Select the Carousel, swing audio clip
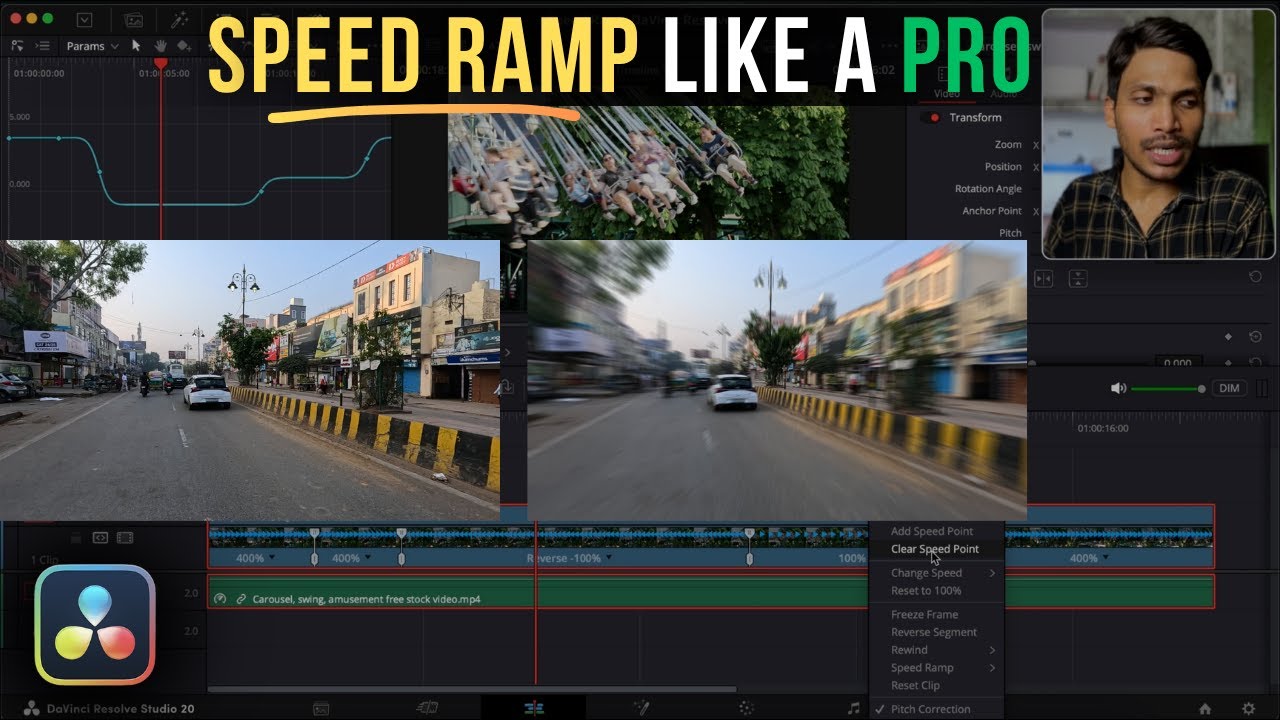The width and height of the screenshot is (1280, 720). [x=711, y=591]
